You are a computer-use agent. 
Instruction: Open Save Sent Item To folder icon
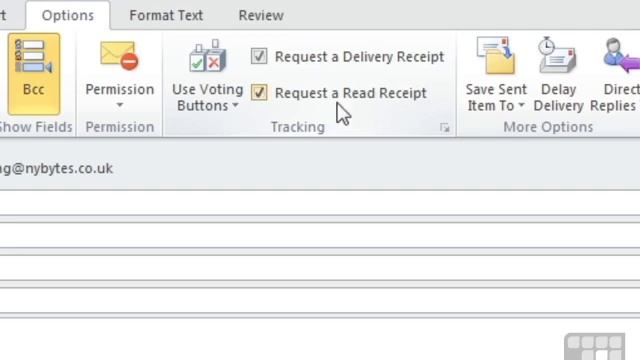point(496,56)
